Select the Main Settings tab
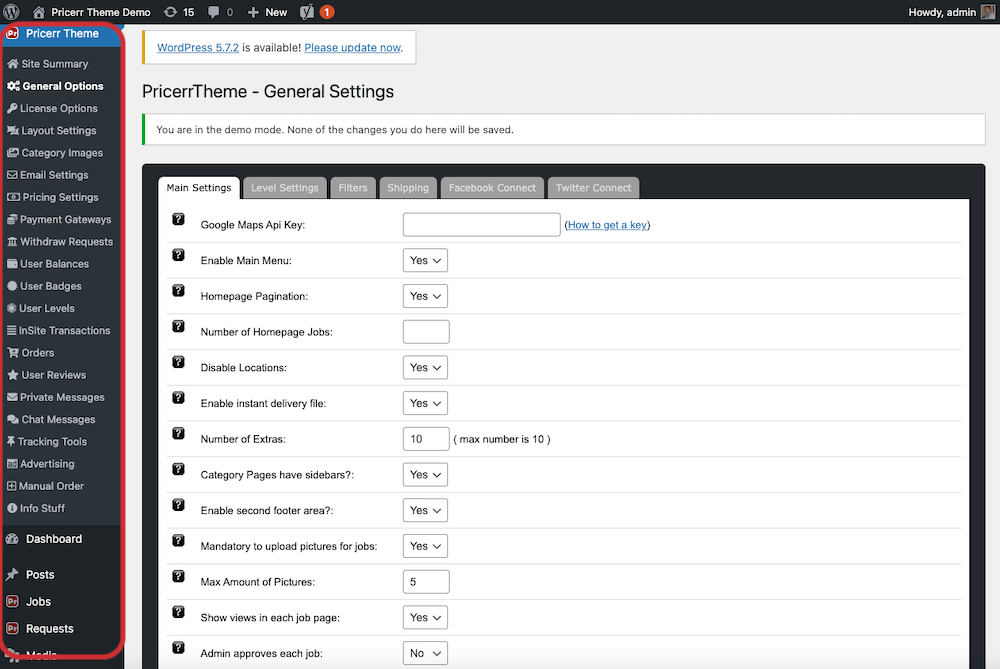This screenshot has width=1000, height=669. pyautogui.click(x=199, y=188)
